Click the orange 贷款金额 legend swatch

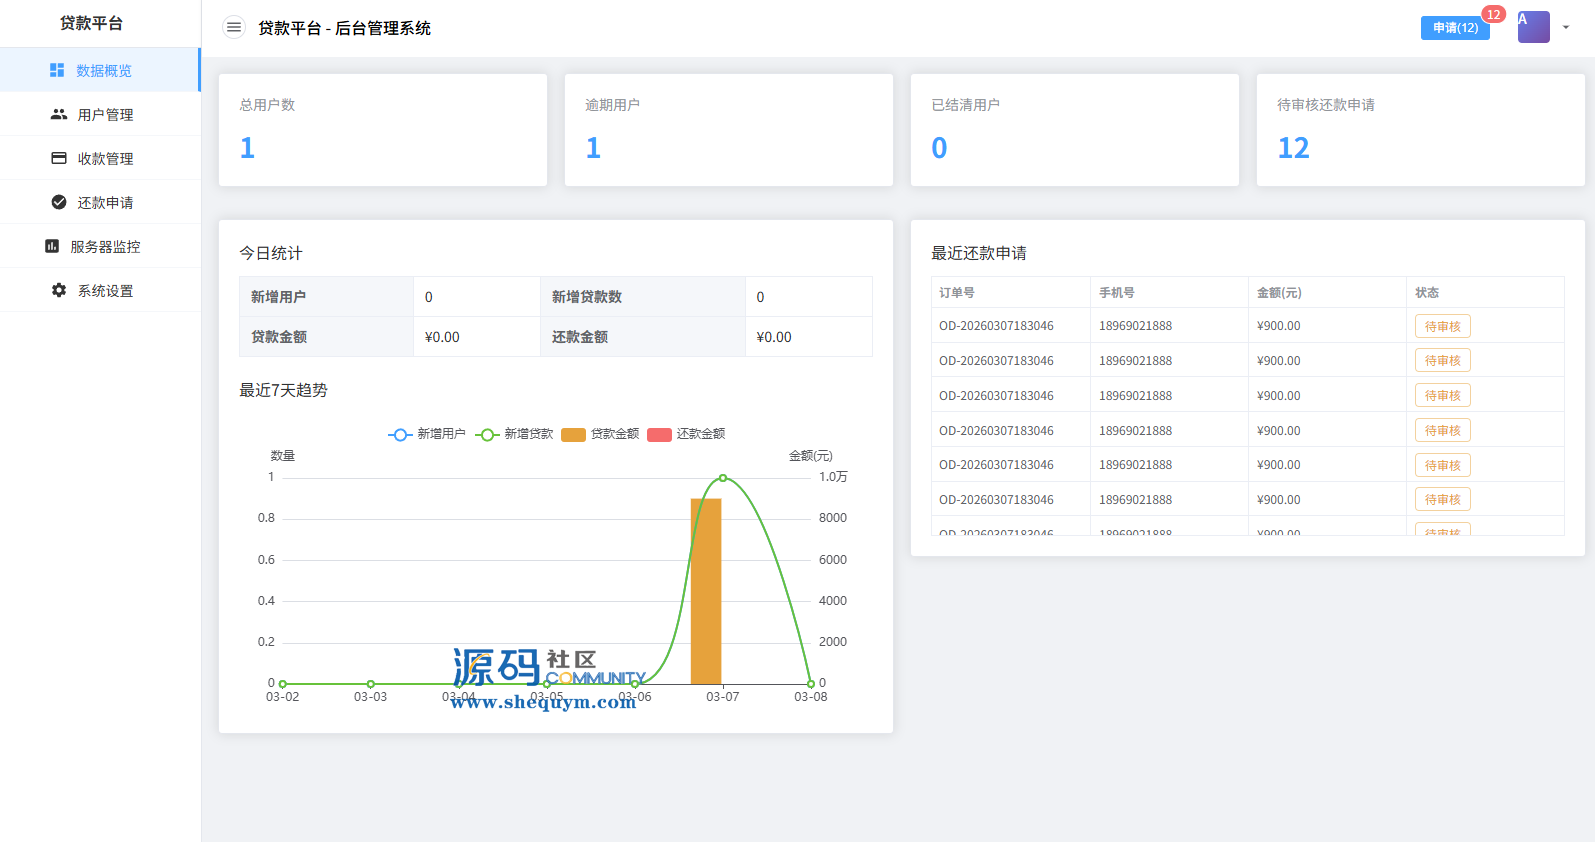coord(573,434)
